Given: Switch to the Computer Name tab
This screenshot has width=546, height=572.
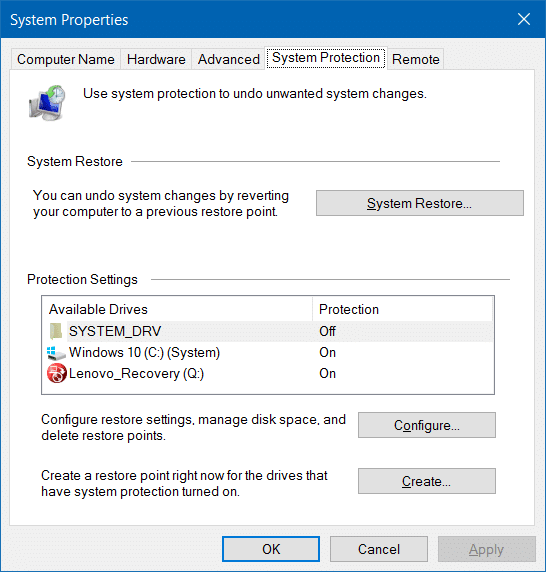Looking at the screenshot, I should [x=66, y=59].
